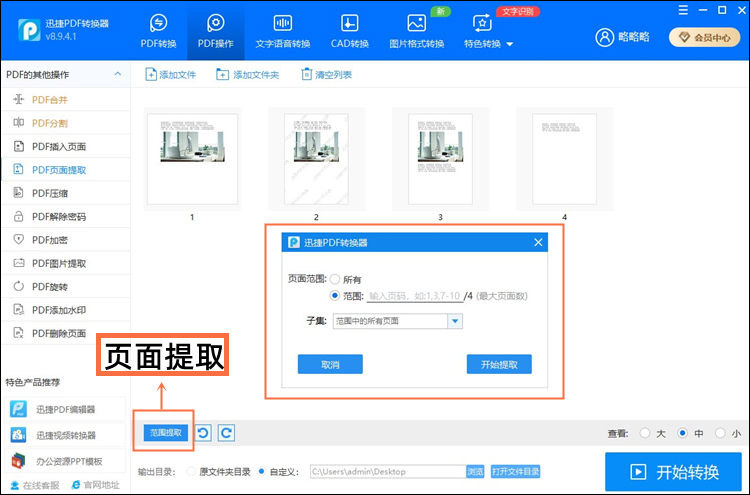Rotate counterclockwise icon
Image resolution: width=750 pixels, height=495 pixels.
pyautogui.click(x=203, y=433)
